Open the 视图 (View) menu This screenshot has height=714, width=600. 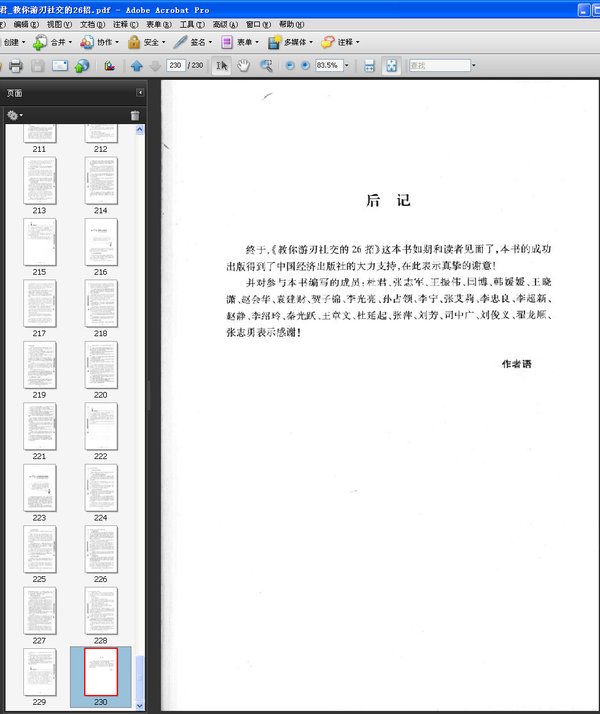pyautogui.click(x=59, y=24)
